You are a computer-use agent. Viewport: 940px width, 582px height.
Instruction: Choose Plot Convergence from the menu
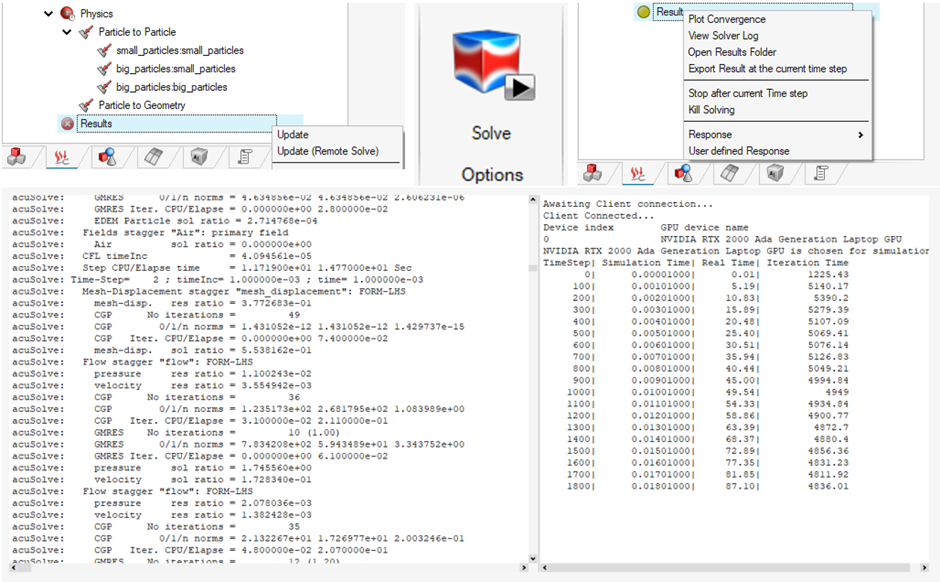pyautogui.click(x=727, y=19)
